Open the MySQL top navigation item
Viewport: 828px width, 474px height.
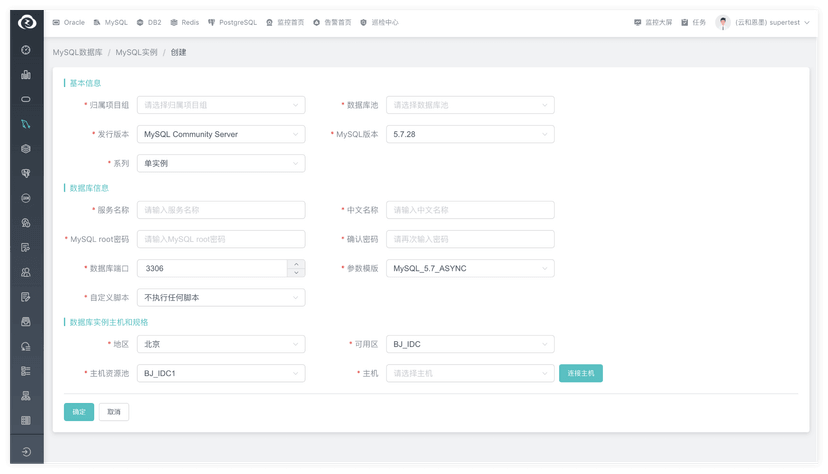click(110, 22)
